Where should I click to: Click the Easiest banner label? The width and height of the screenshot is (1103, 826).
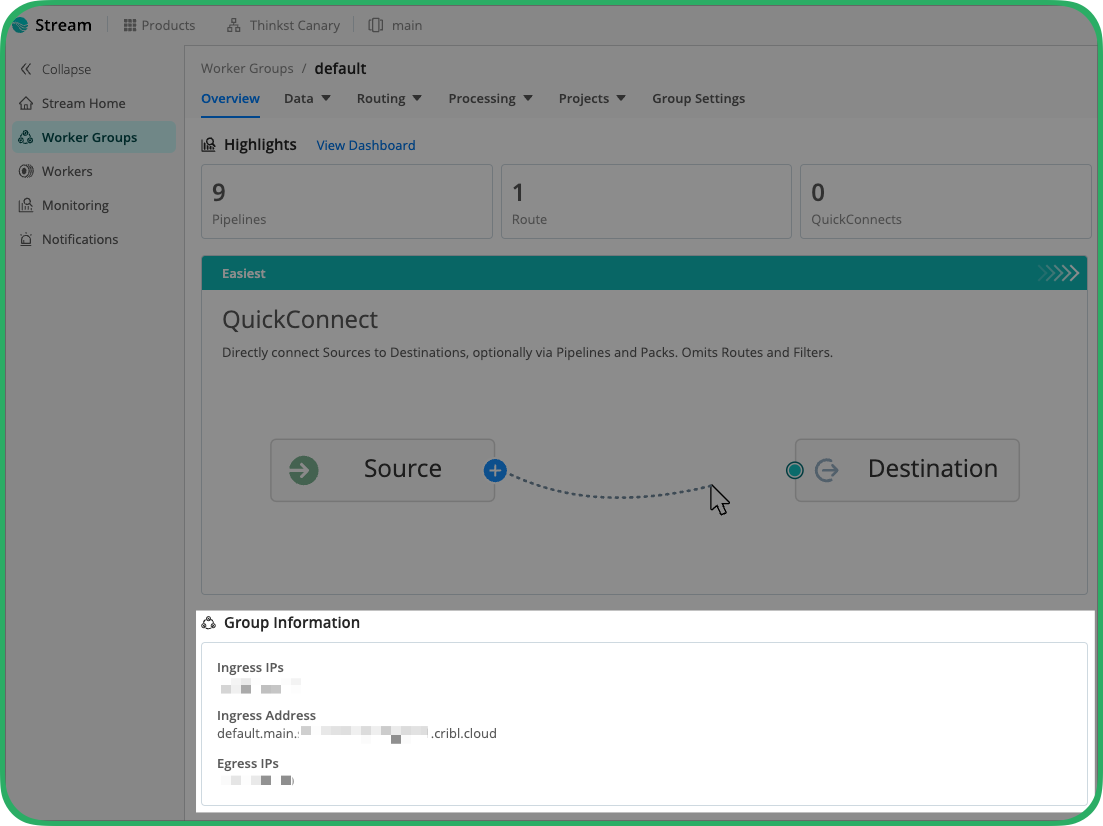pyautogui.click(x=243, y=273)
